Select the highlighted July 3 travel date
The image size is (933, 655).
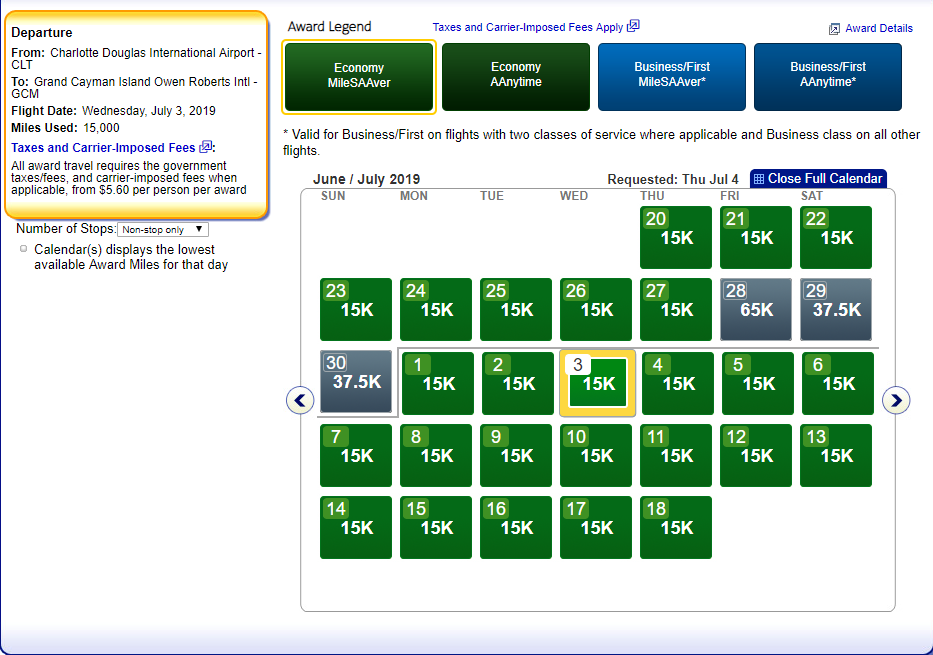(x=595, y=383)
